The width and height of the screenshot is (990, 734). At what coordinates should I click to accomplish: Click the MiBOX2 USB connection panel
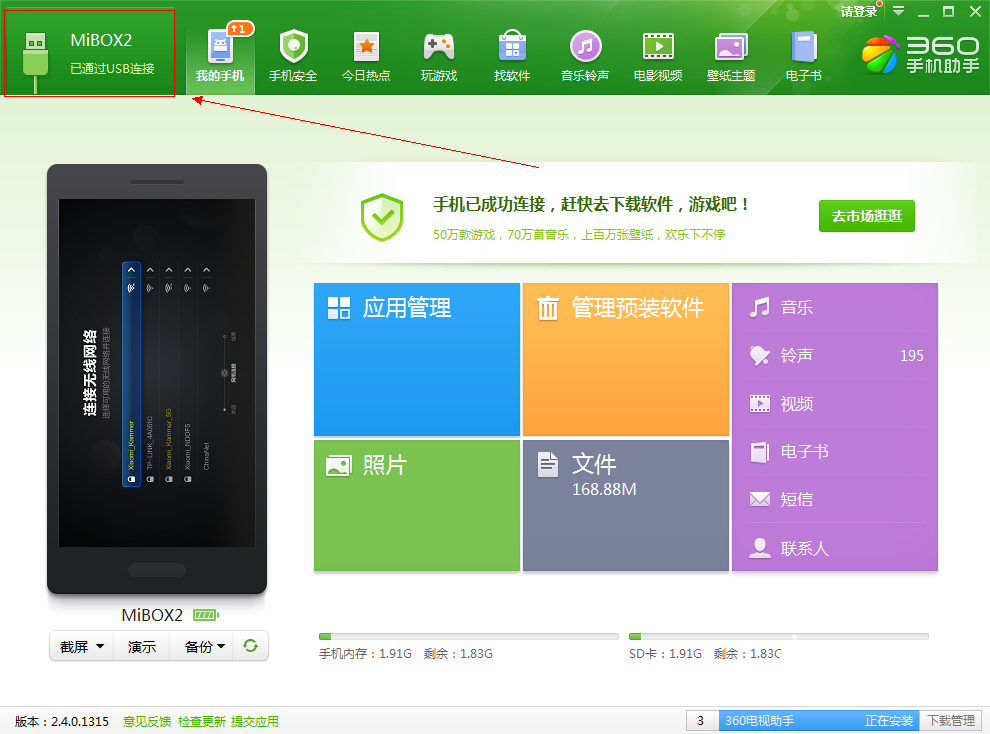[89, 54]
